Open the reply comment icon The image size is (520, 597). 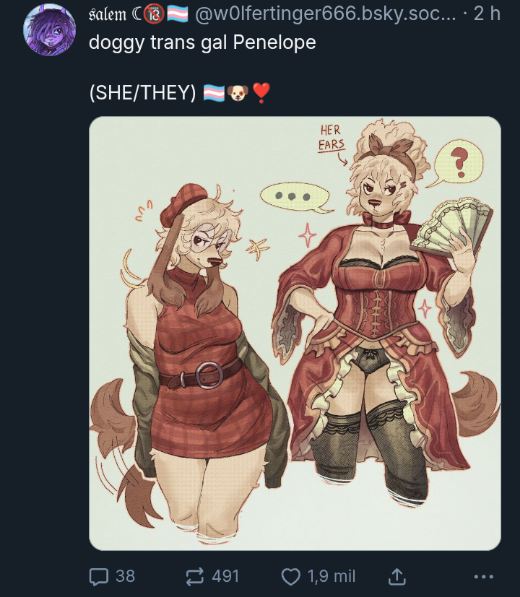click(x=99, y=576)
